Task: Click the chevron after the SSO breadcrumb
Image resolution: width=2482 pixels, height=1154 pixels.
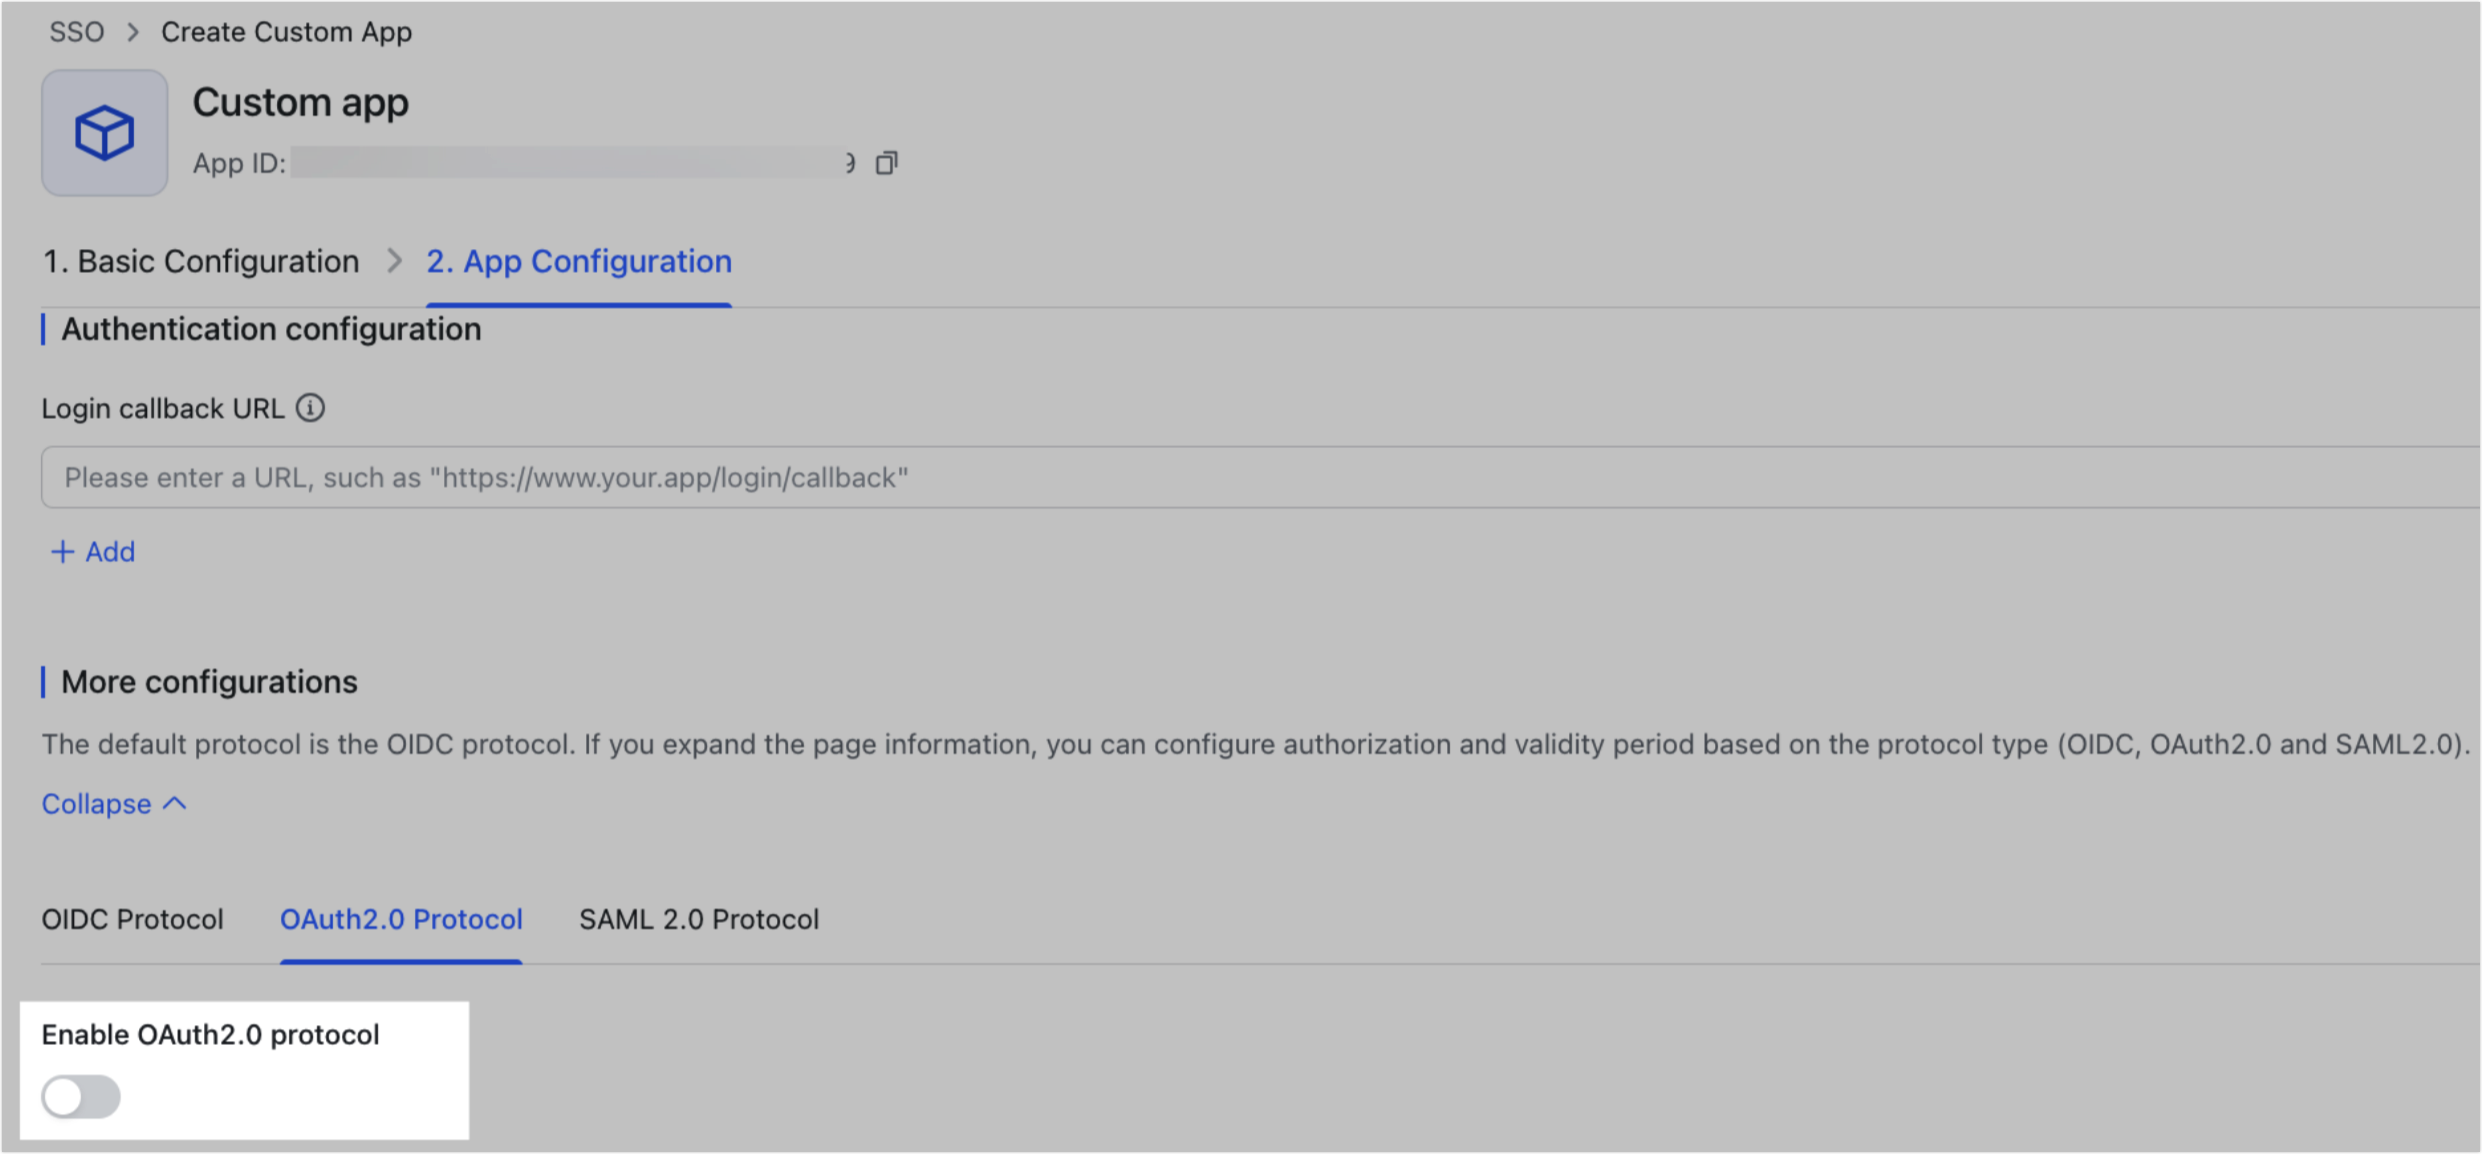Action: pos(132,31)
